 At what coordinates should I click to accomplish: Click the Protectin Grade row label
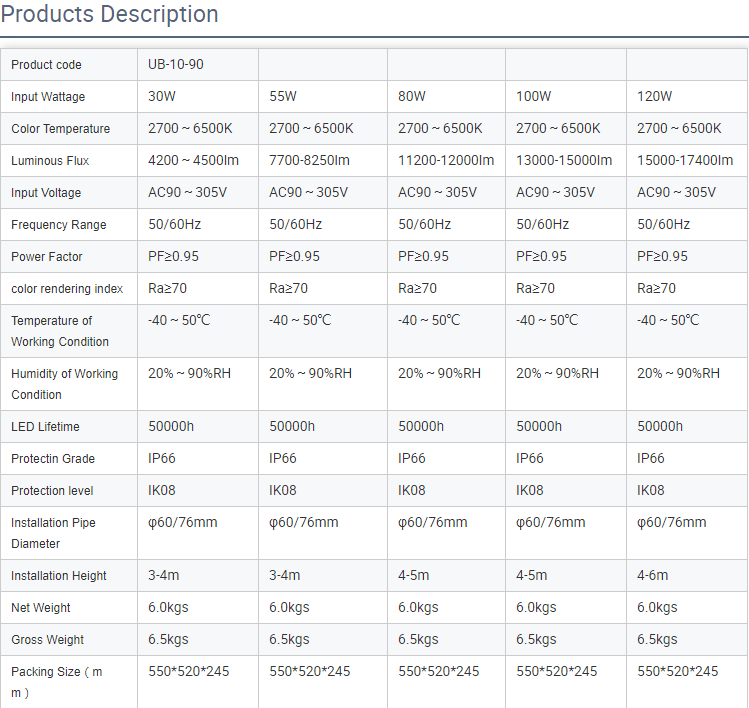[x=53, y=459]
